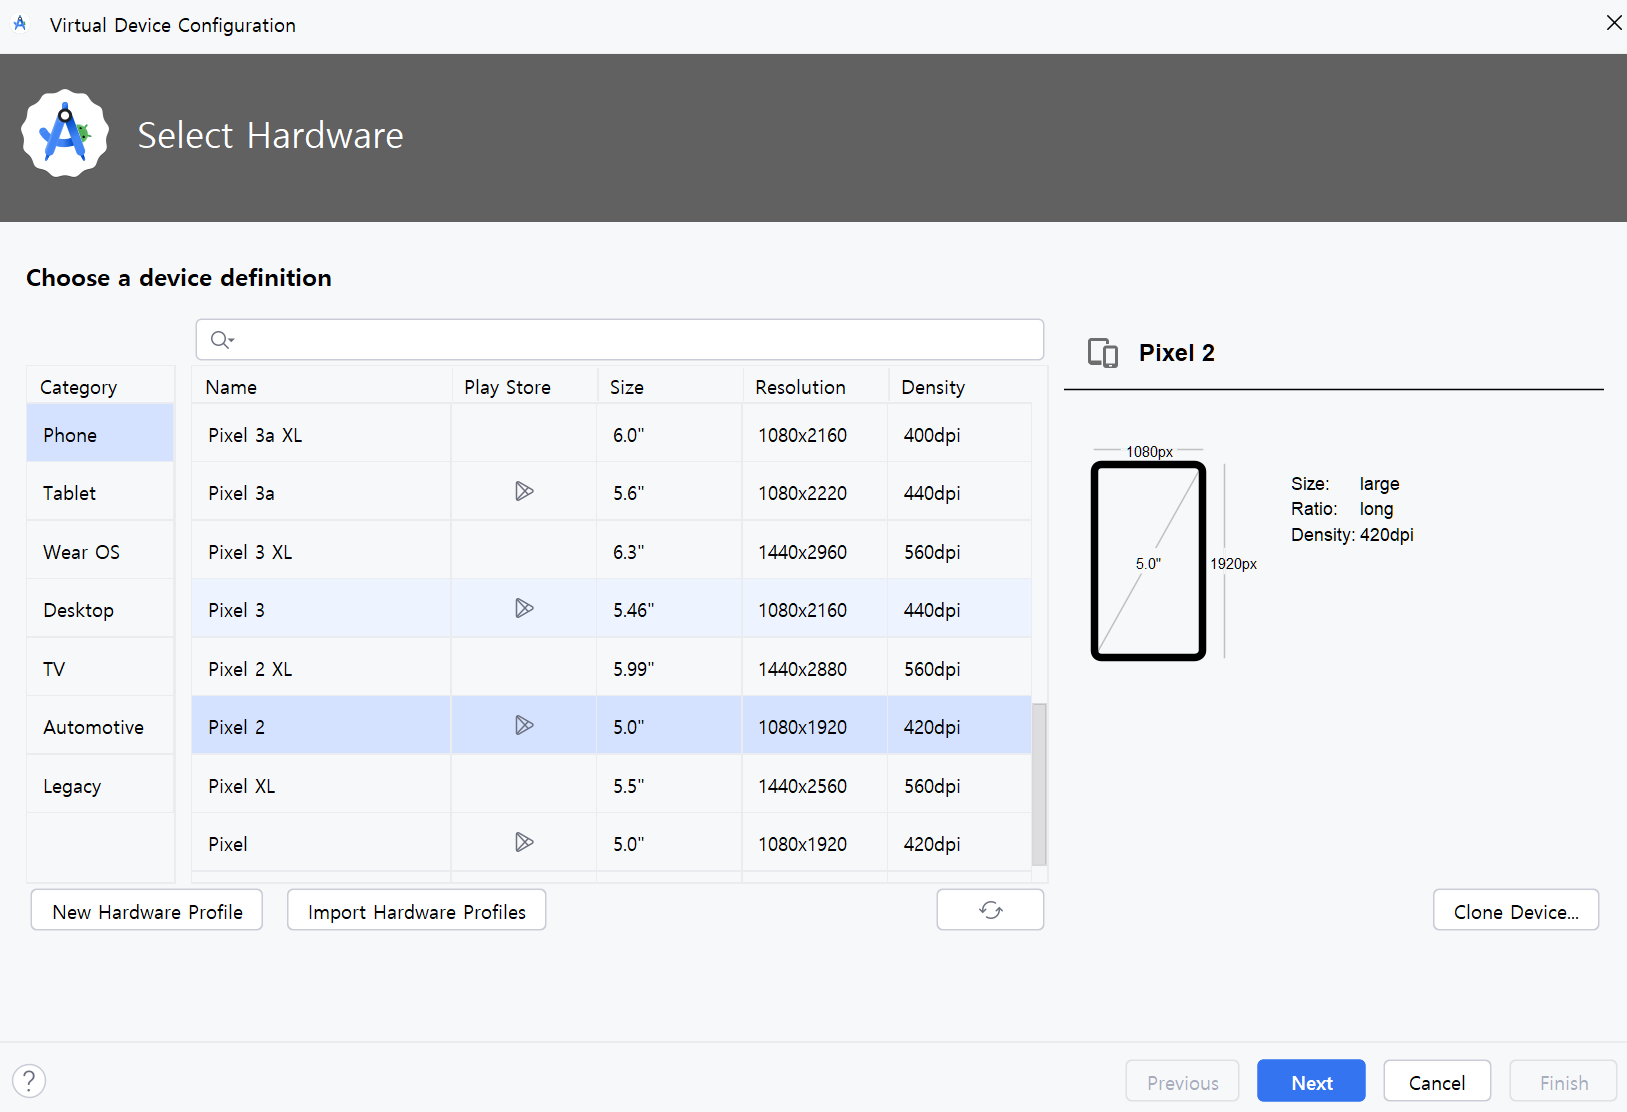Select the Pixel 3a XL device row
Viewport: 1627px width, 1112px height.
pyautogui.click(x=611, y=435)
